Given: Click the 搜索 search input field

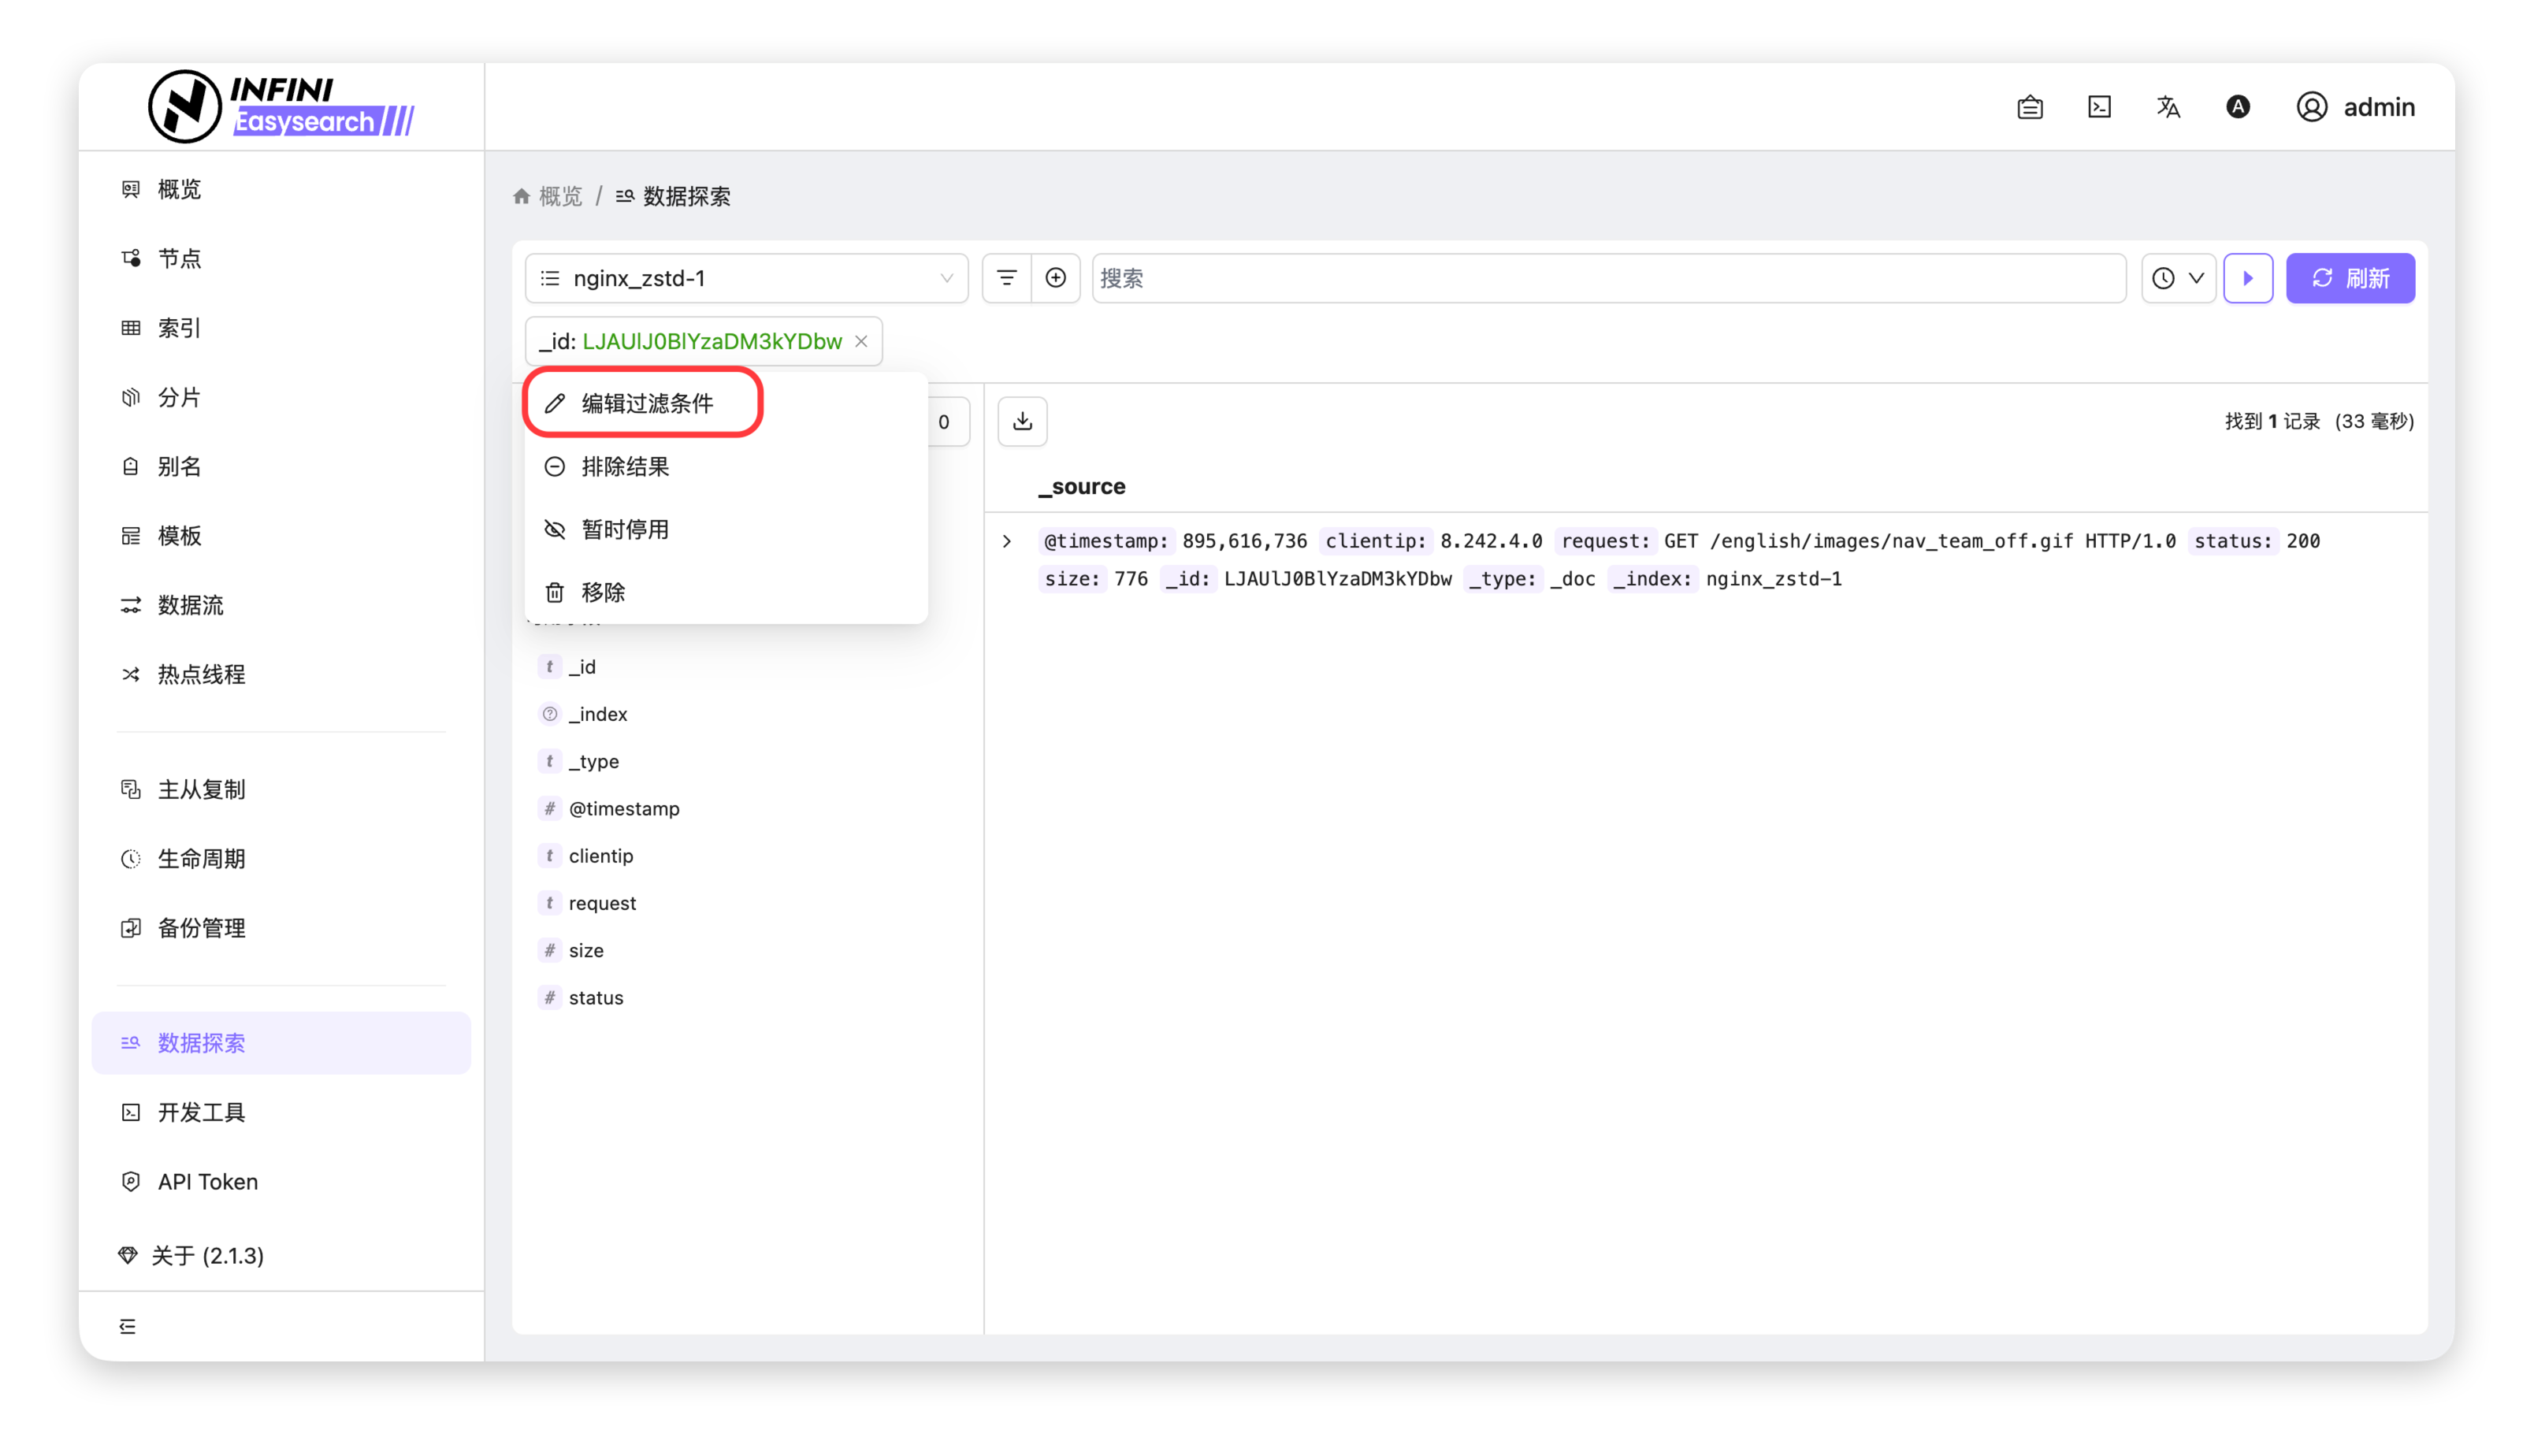Looking at the screenshot, I should point(1608,278).
